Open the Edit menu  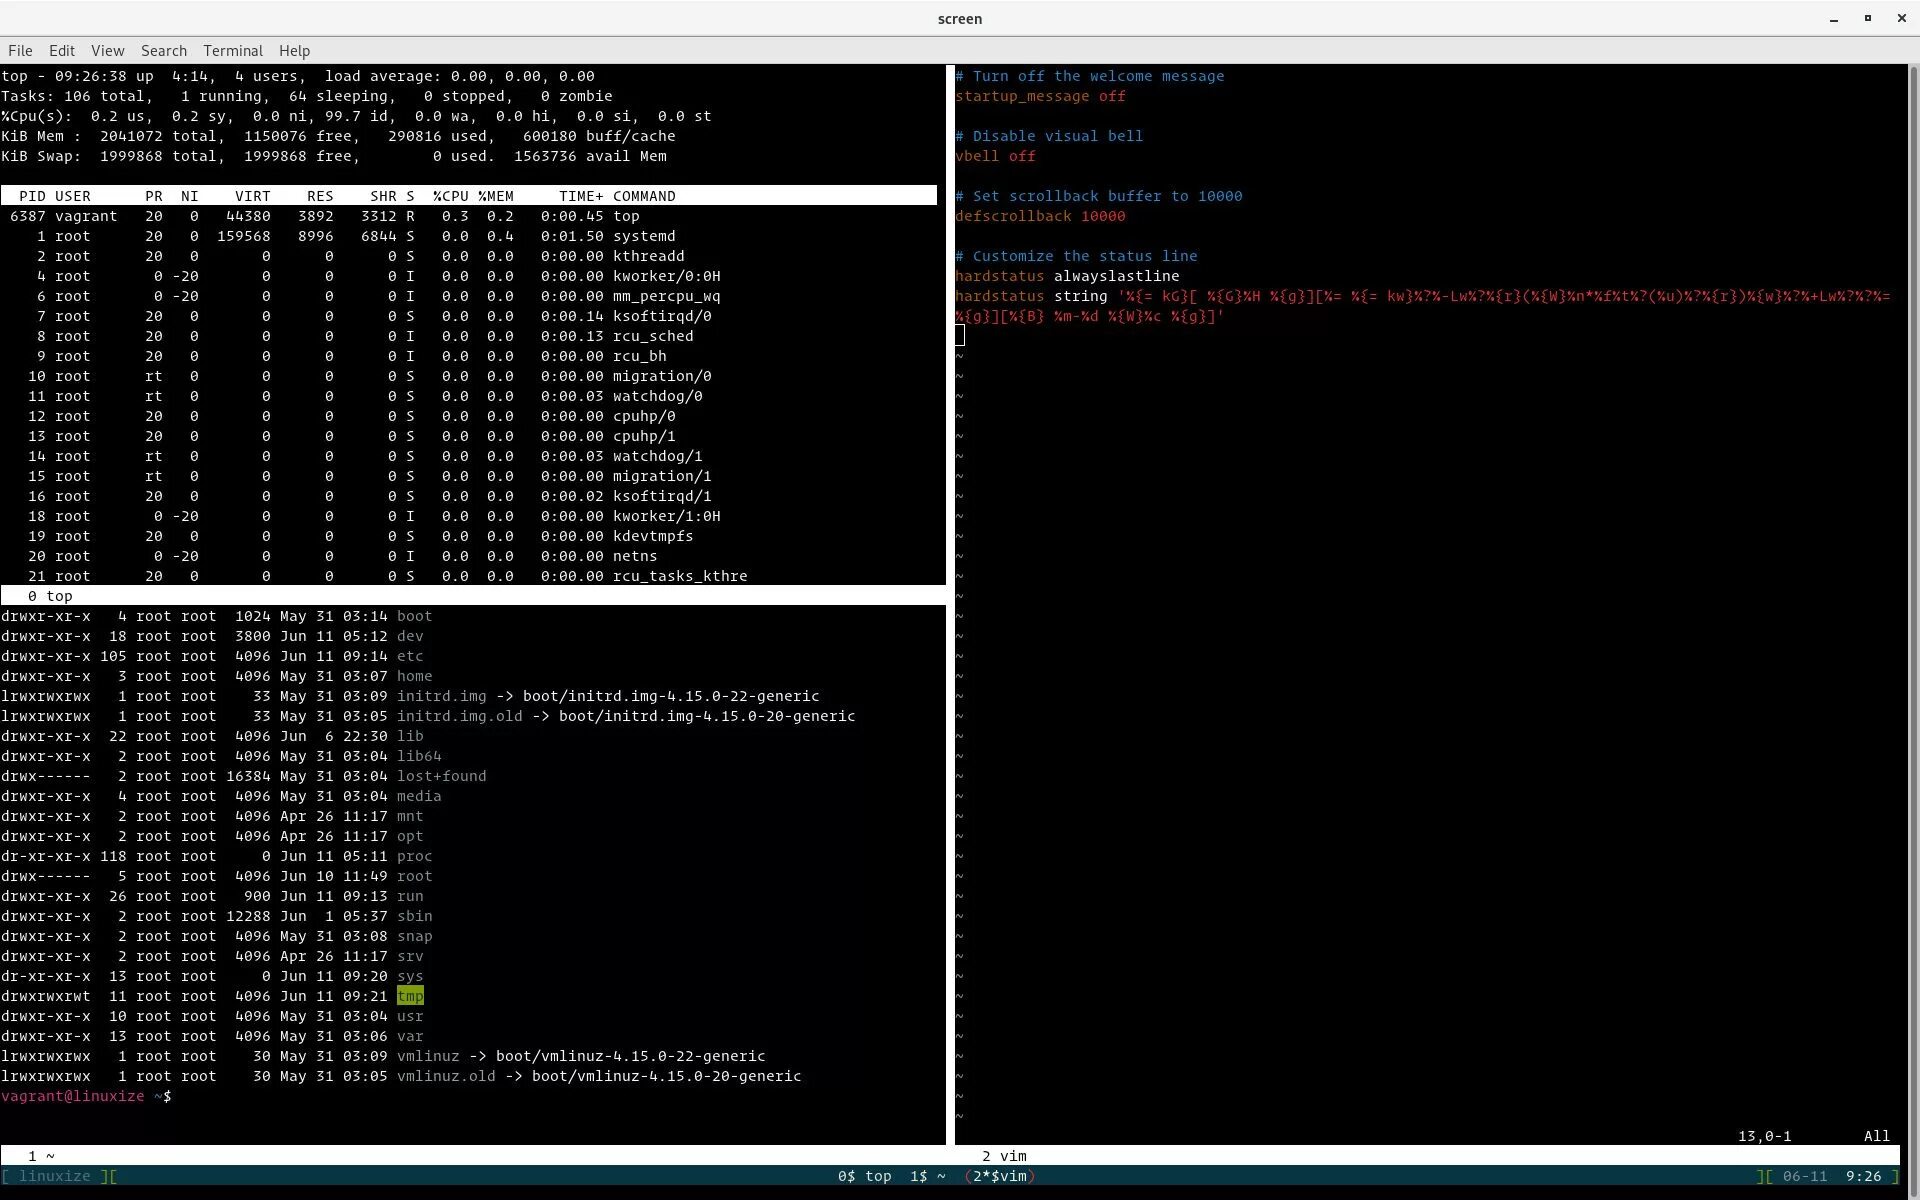tap(62, 51)
